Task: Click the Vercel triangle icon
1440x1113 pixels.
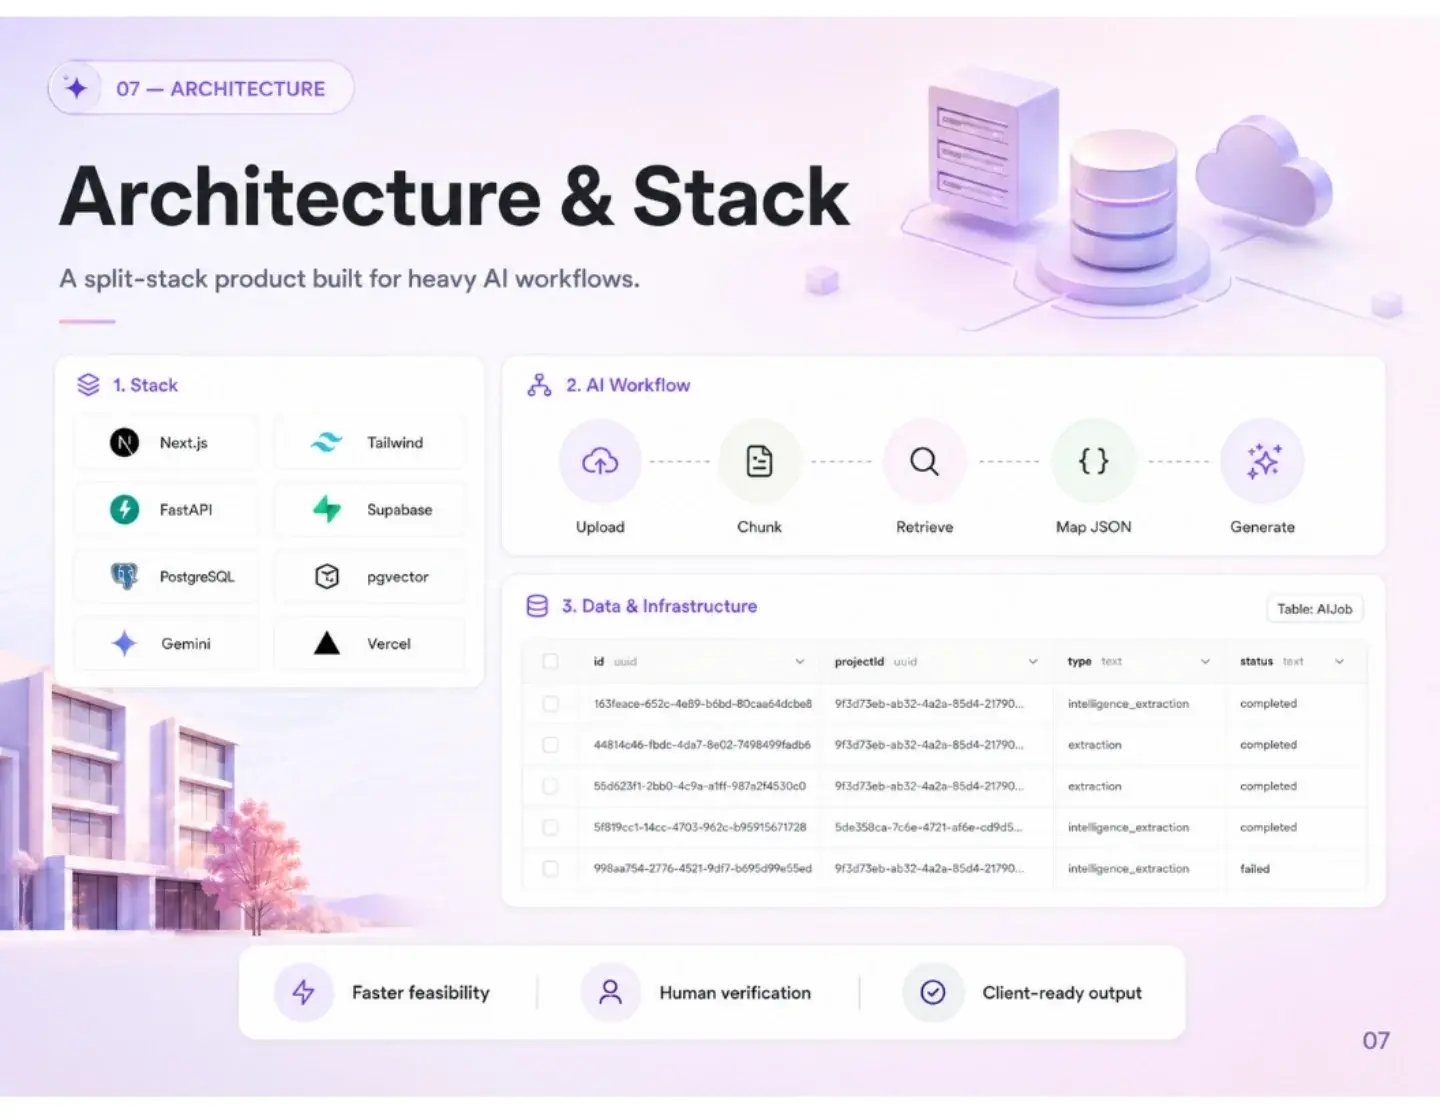Action: click(x=327, y=643)
